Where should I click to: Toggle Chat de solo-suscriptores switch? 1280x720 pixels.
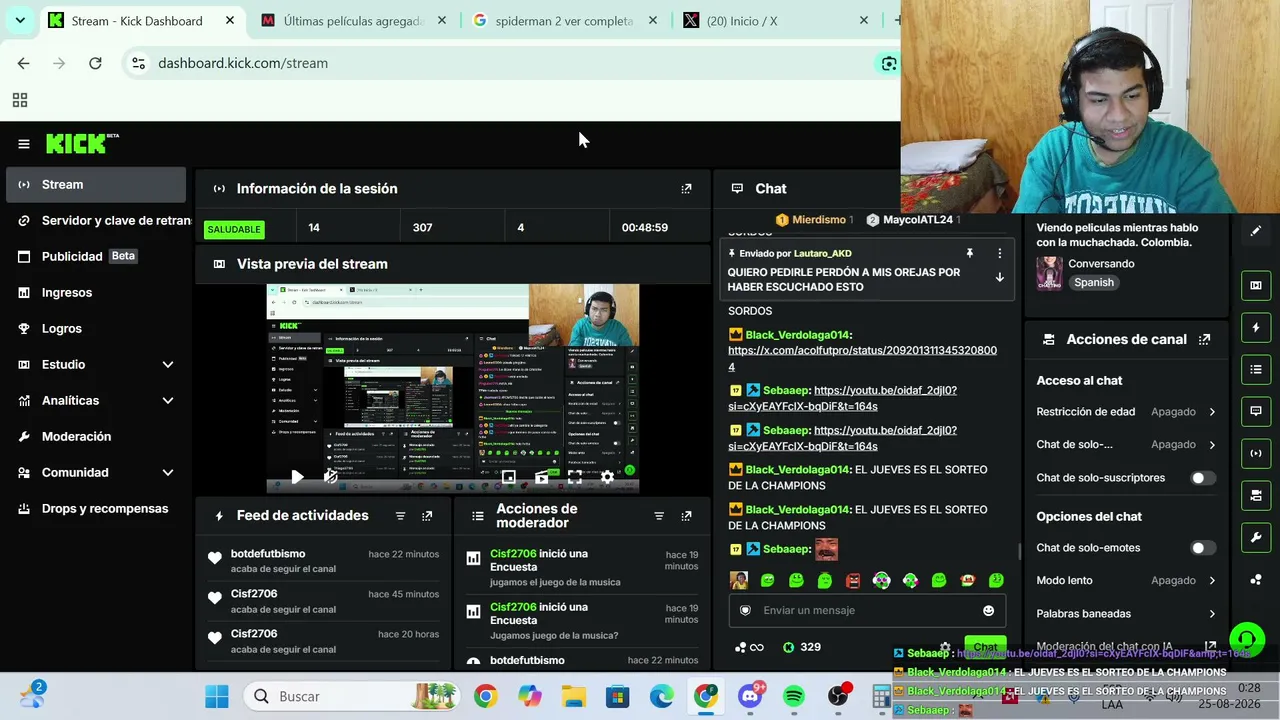point(1203,478)
